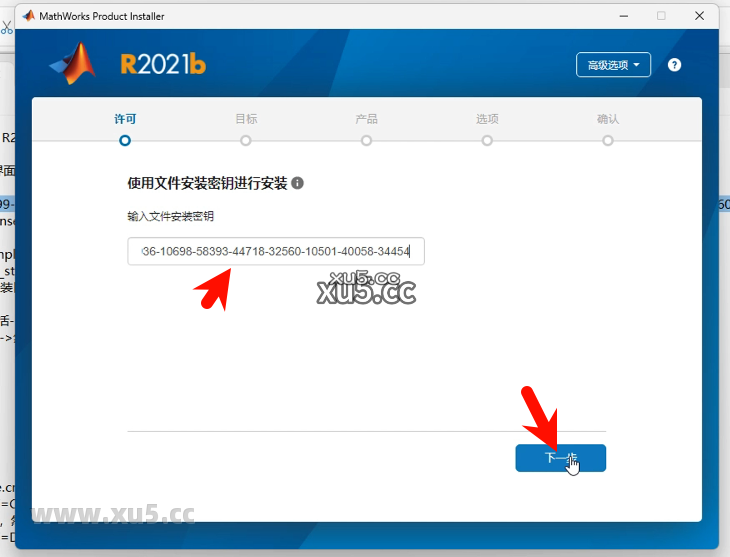The height and width of the screenshot is (557, 730).
Task: Click the 产品 step circle indicator
Action: 366,141
